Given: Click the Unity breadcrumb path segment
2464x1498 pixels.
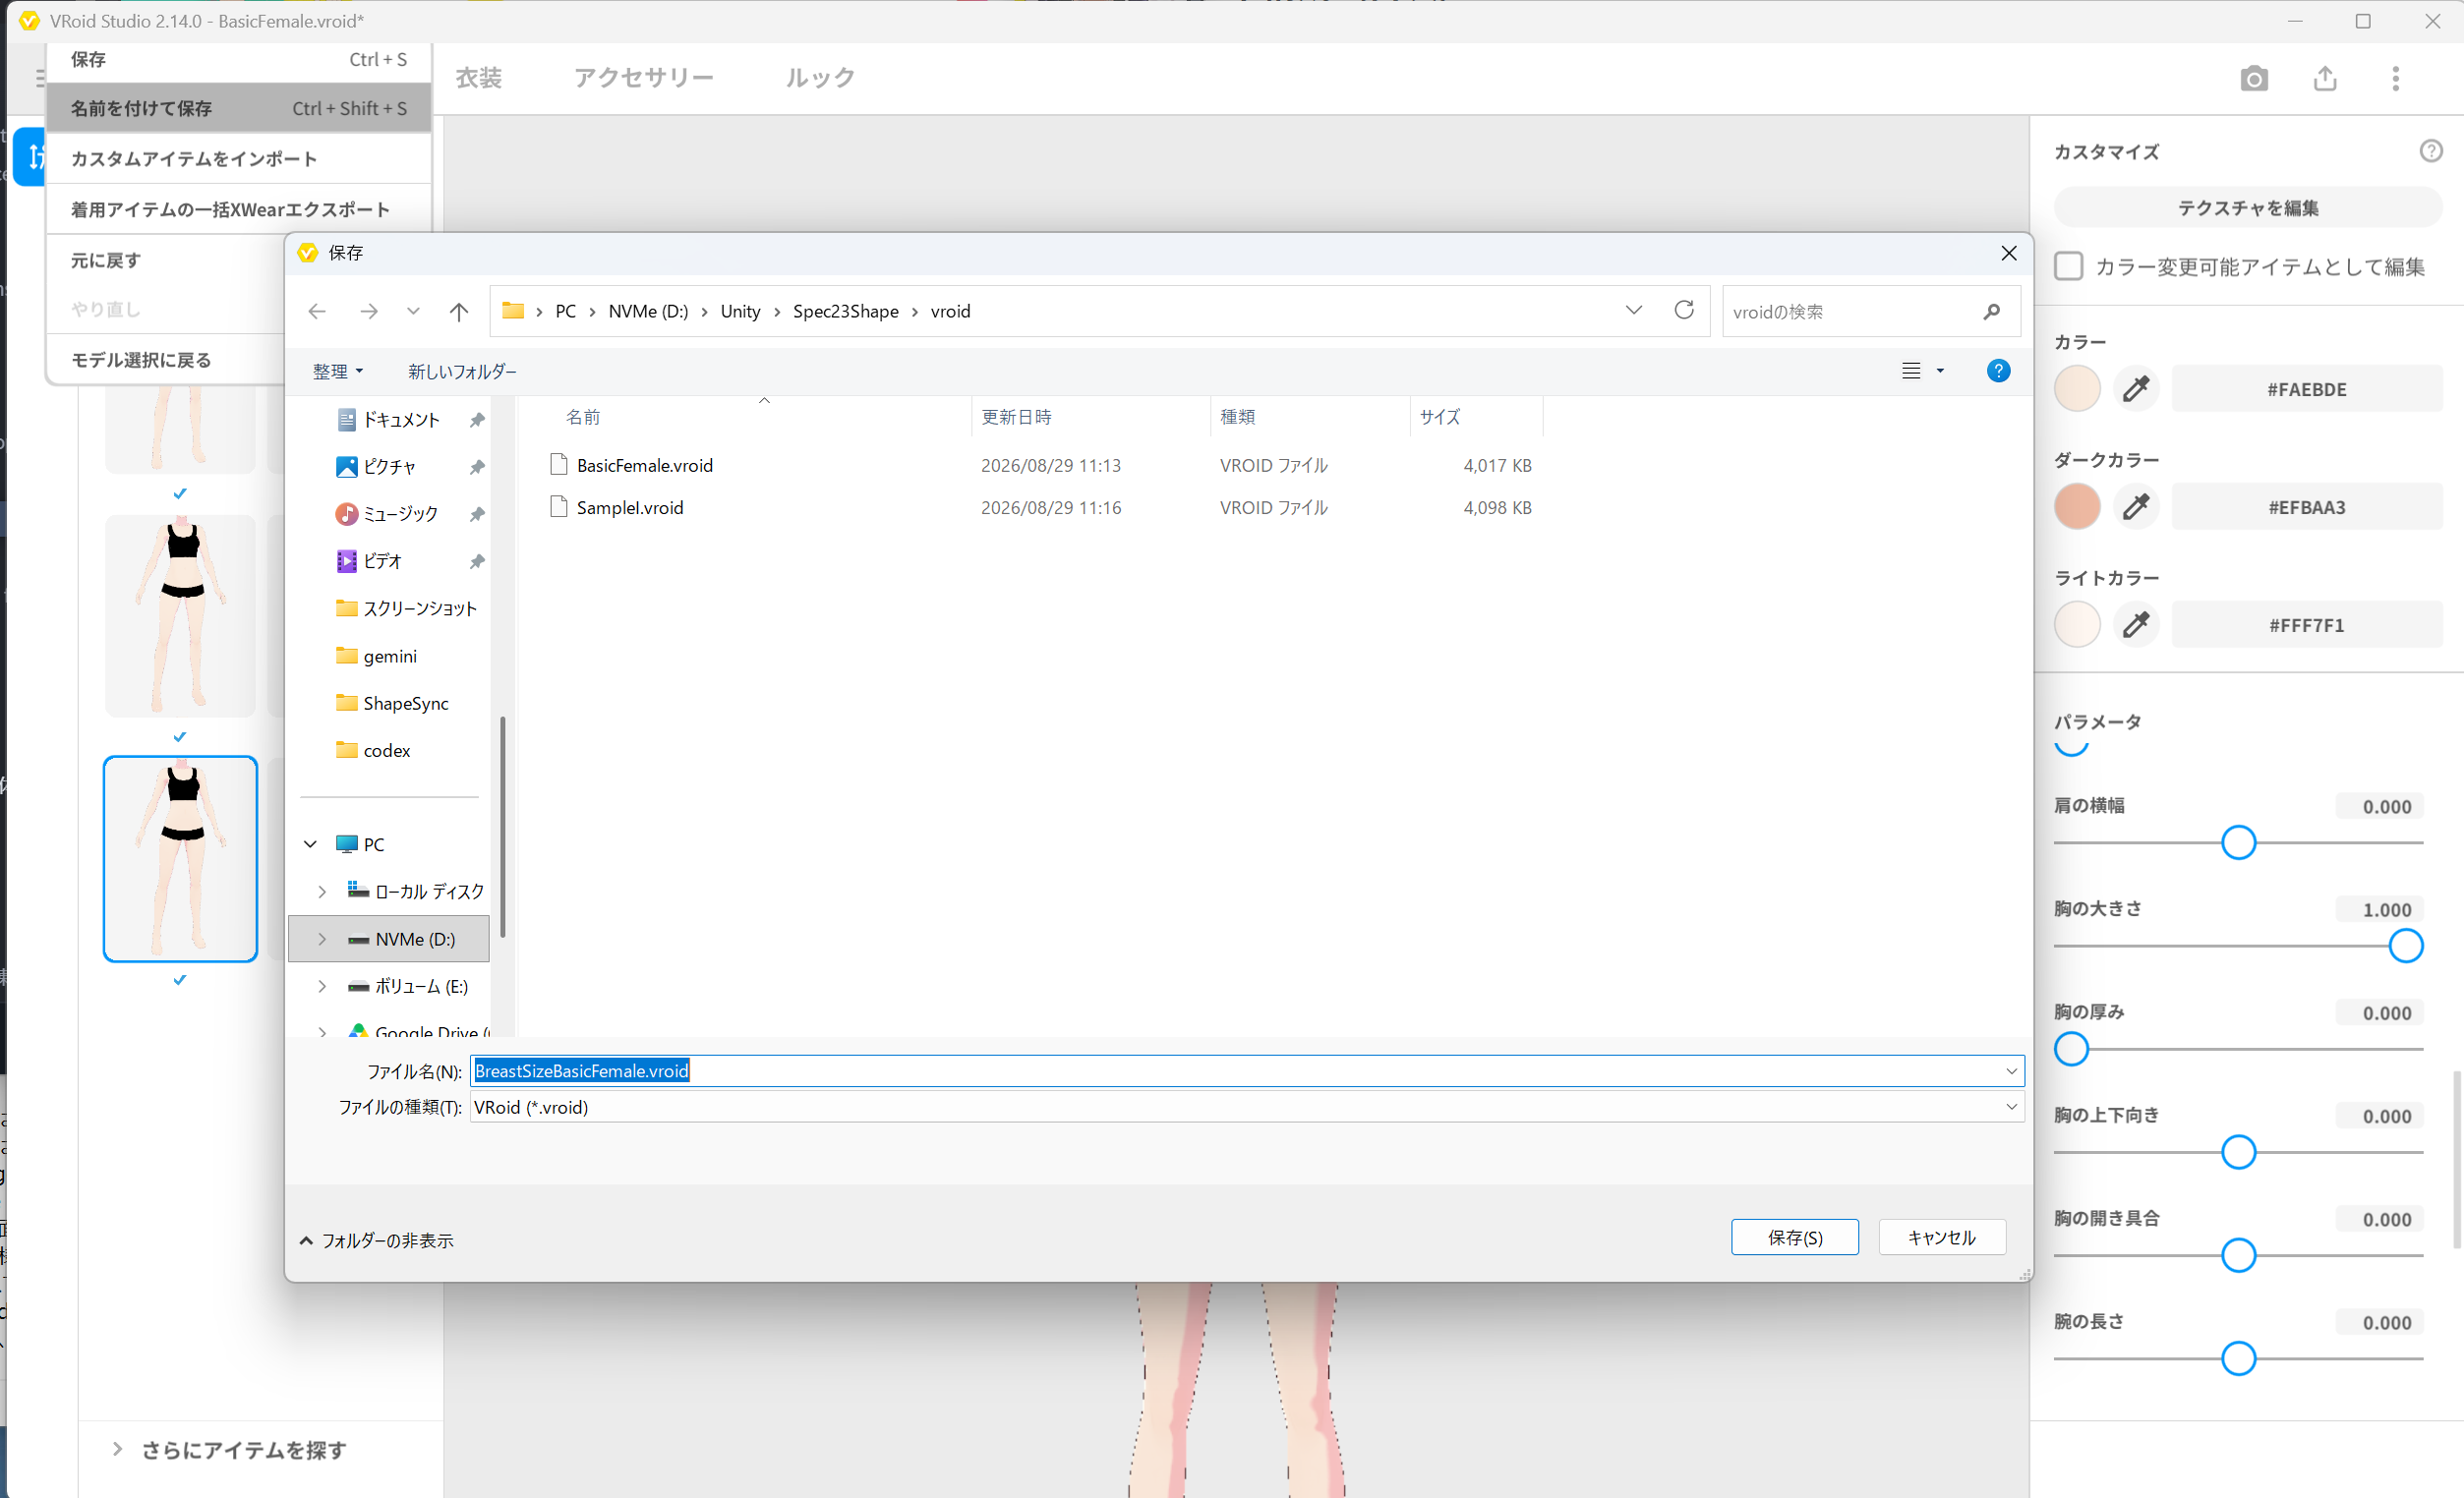Looking at the screenshot, I should click(x=740, y=311).
